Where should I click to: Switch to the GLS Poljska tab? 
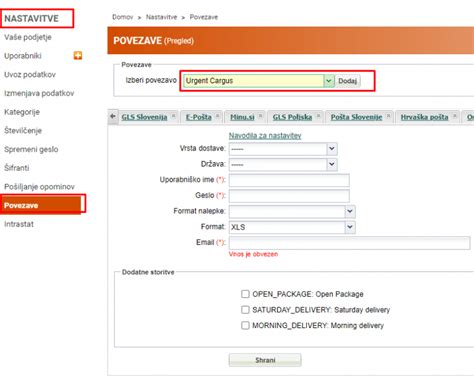292,117
